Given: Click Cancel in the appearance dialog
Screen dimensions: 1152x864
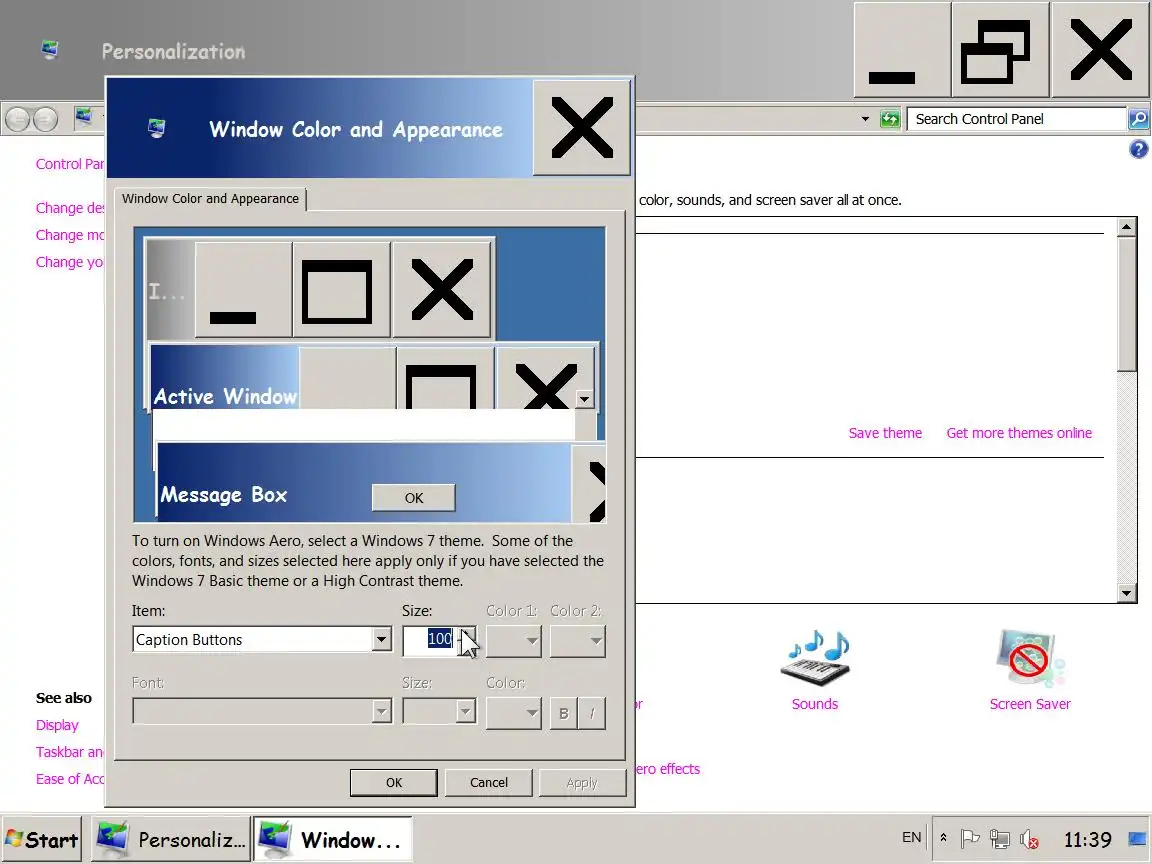Looking at the screenshot, I should 489,782.
